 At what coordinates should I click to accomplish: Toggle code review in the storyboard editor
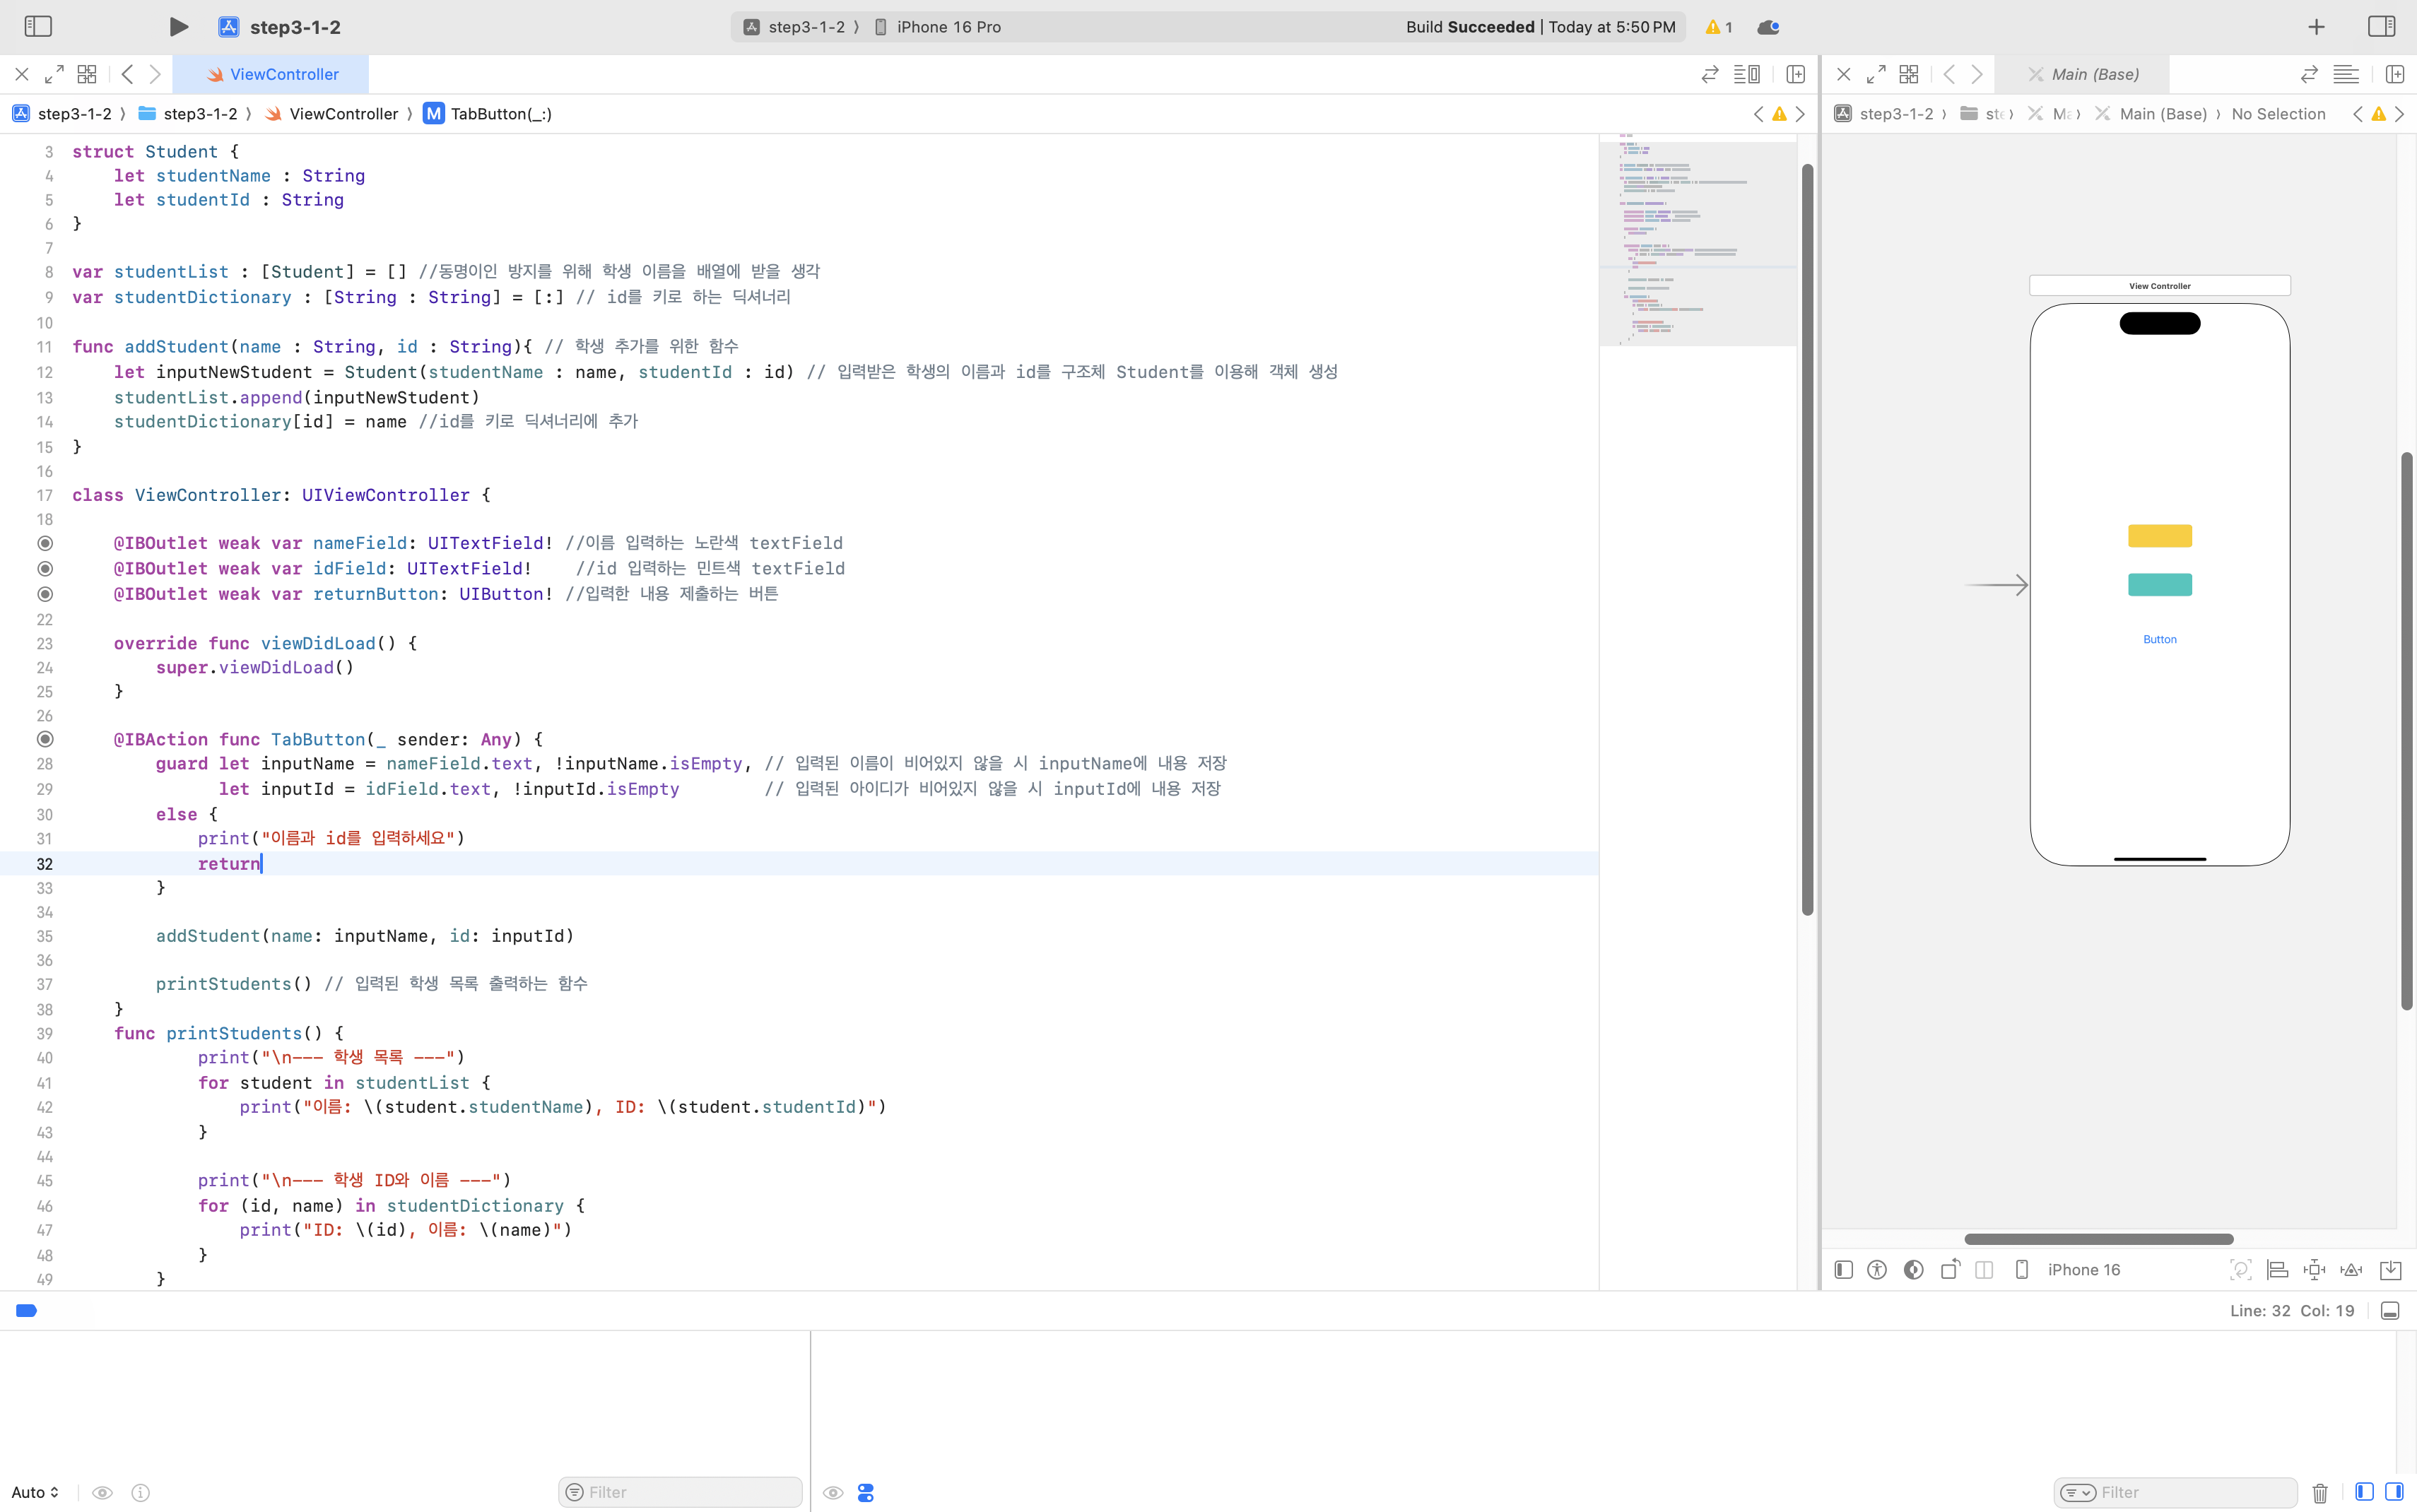pyautogui.click(x=2309, y=74)
